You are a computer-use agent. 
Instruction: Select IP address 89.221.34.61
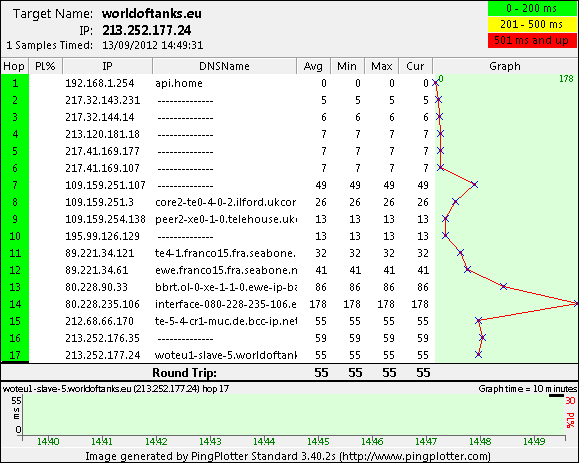point(96,270)
